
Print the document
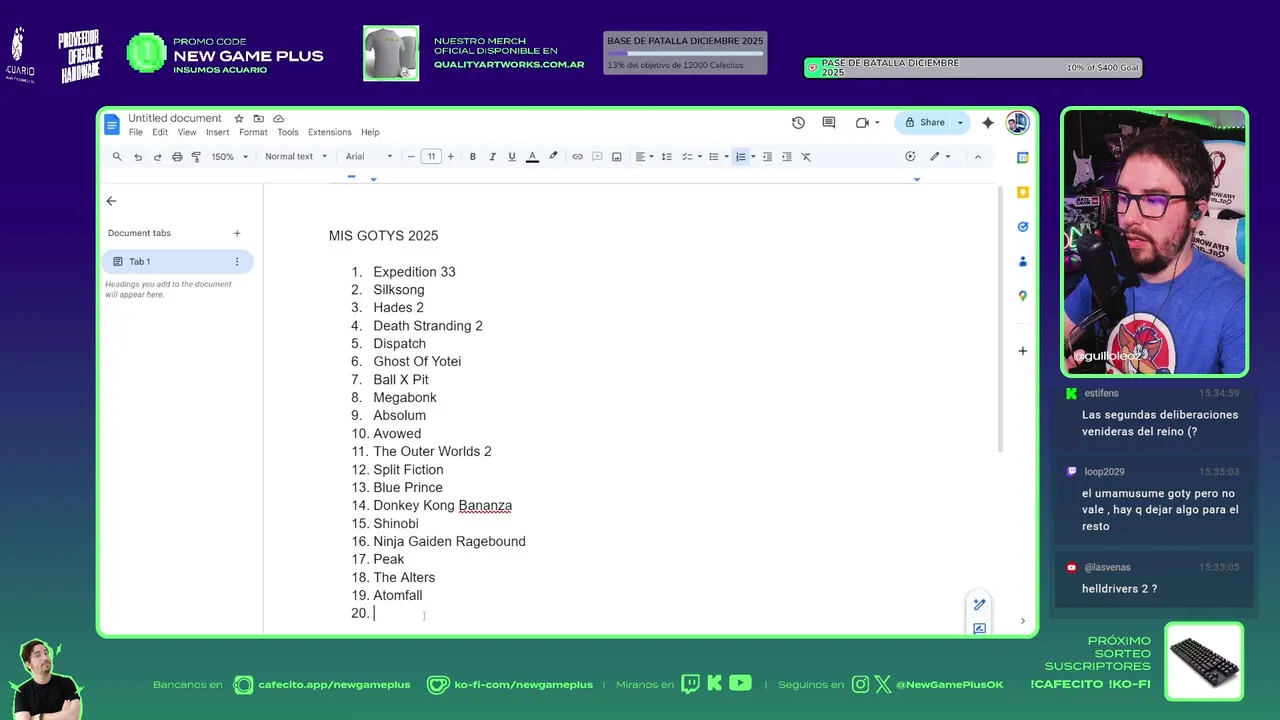(177, 156)
